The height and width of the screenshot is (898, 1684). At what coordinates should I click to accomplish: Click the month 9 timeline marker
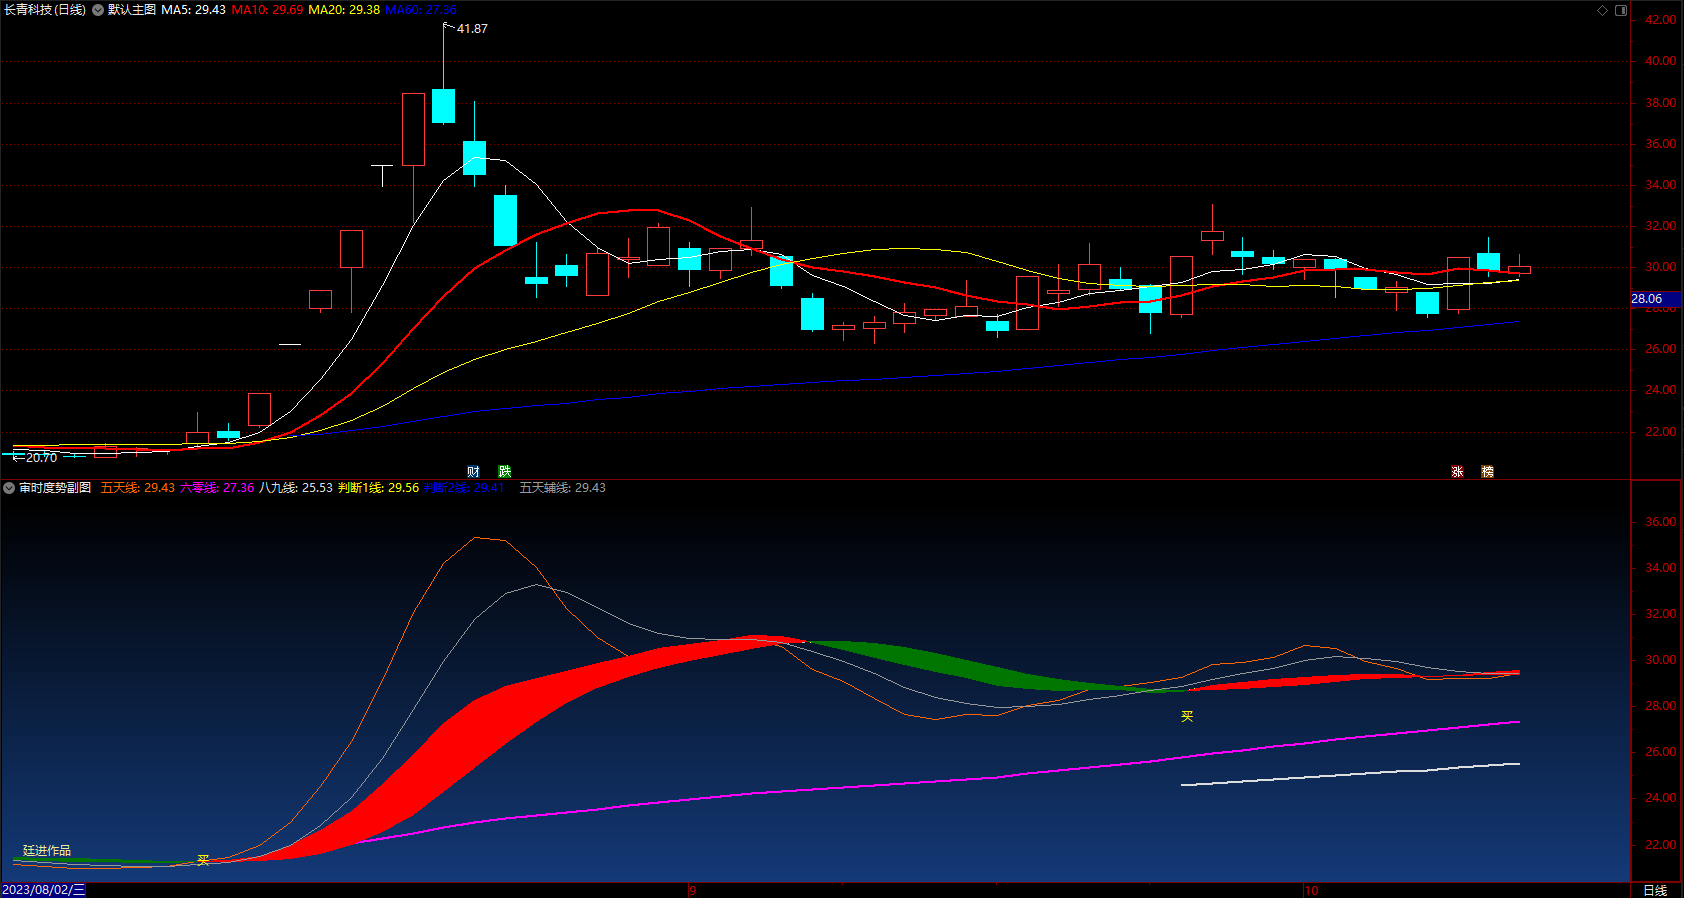pos(692,890)
